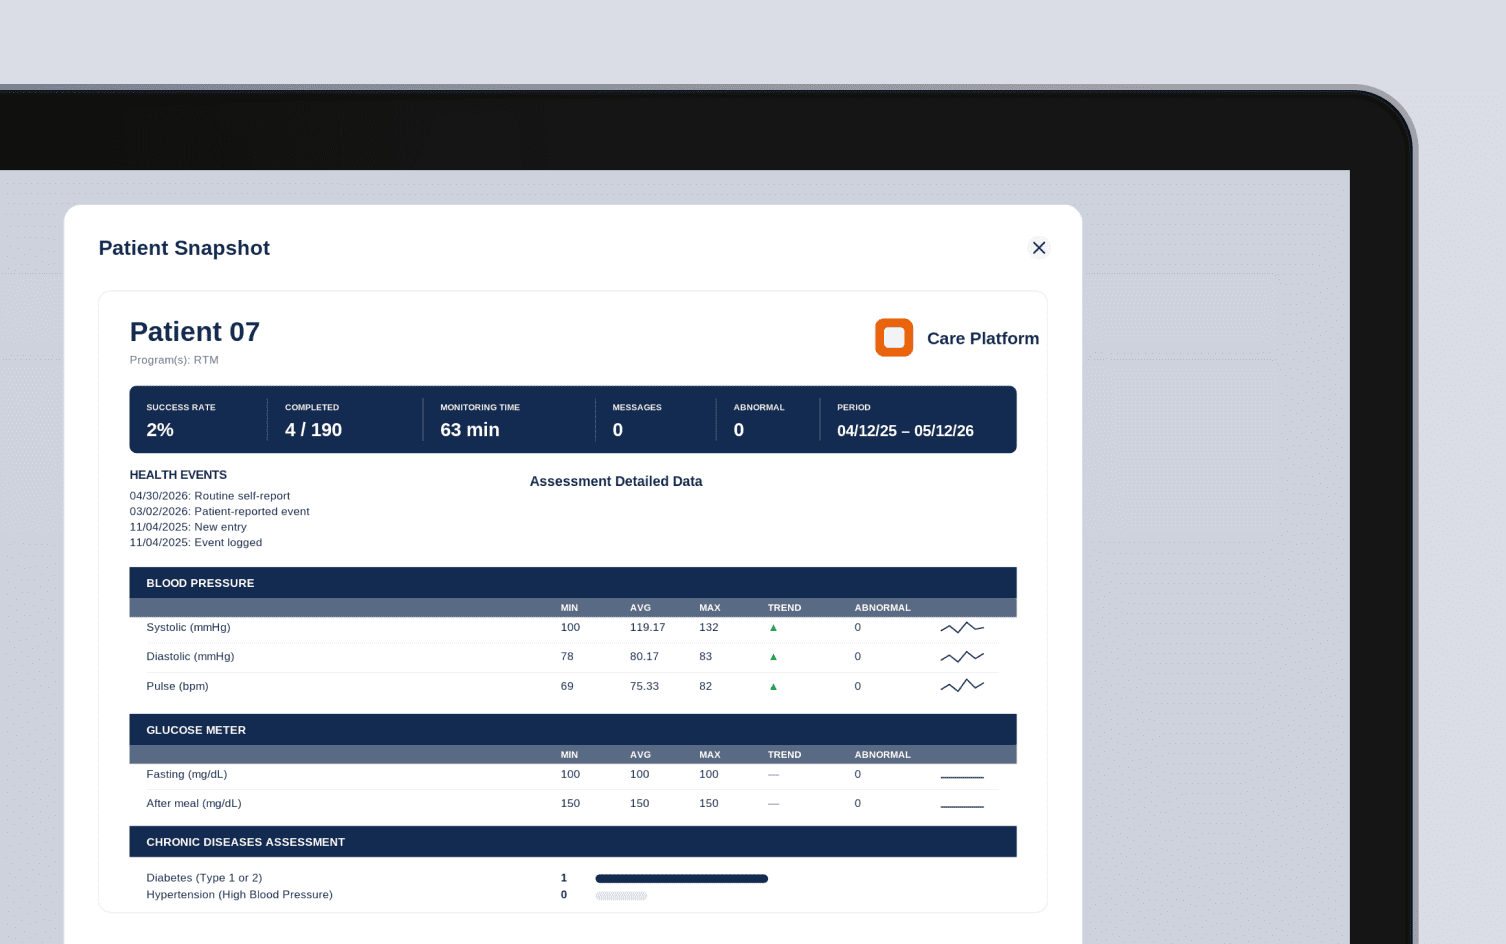Click Diabetes (Type 1 or 2) label
The width and height of the screenshot is (1506, 944).
pyautogui.click(x=204, y=878)
